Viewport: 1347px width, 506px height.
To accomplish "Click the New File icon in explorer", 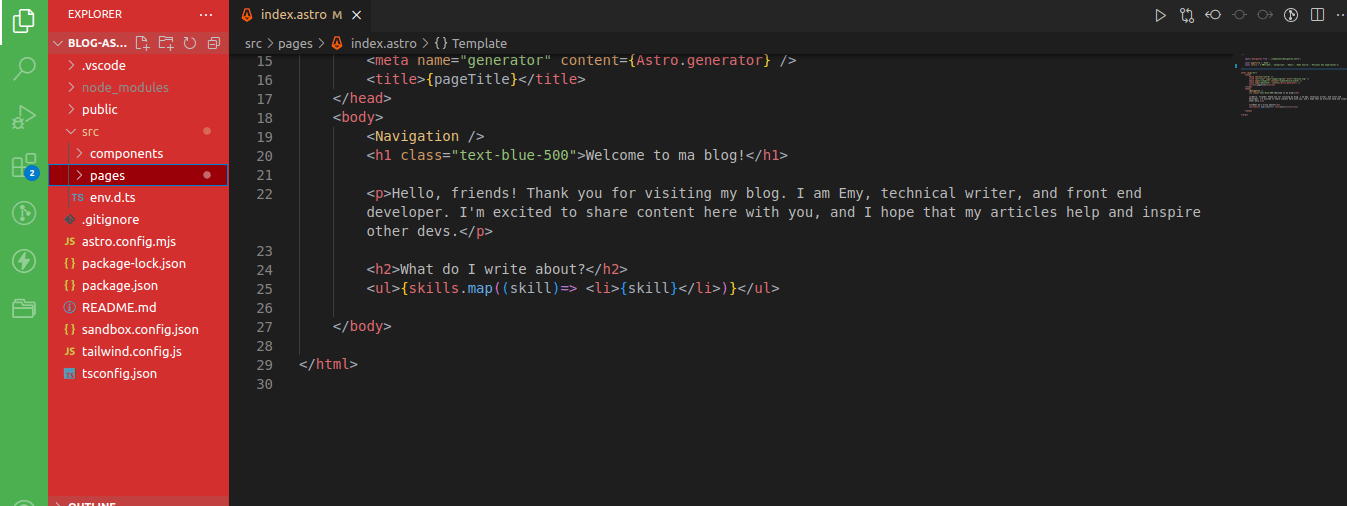I will 143,43.
